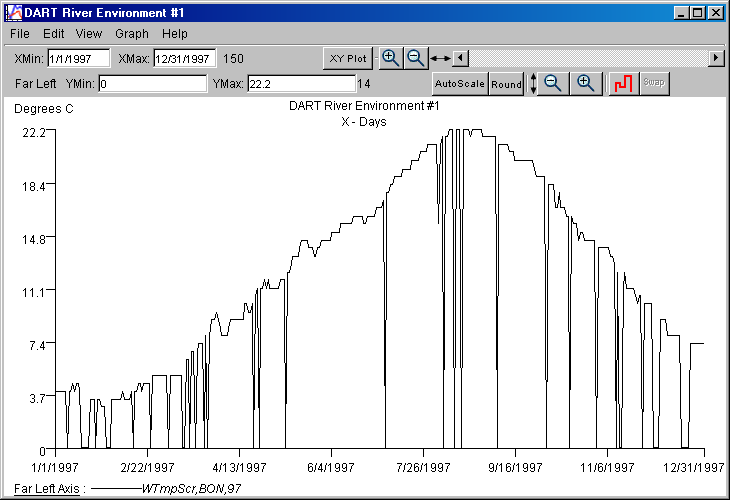Zoom out on the Y axis

tap(552, 84)
